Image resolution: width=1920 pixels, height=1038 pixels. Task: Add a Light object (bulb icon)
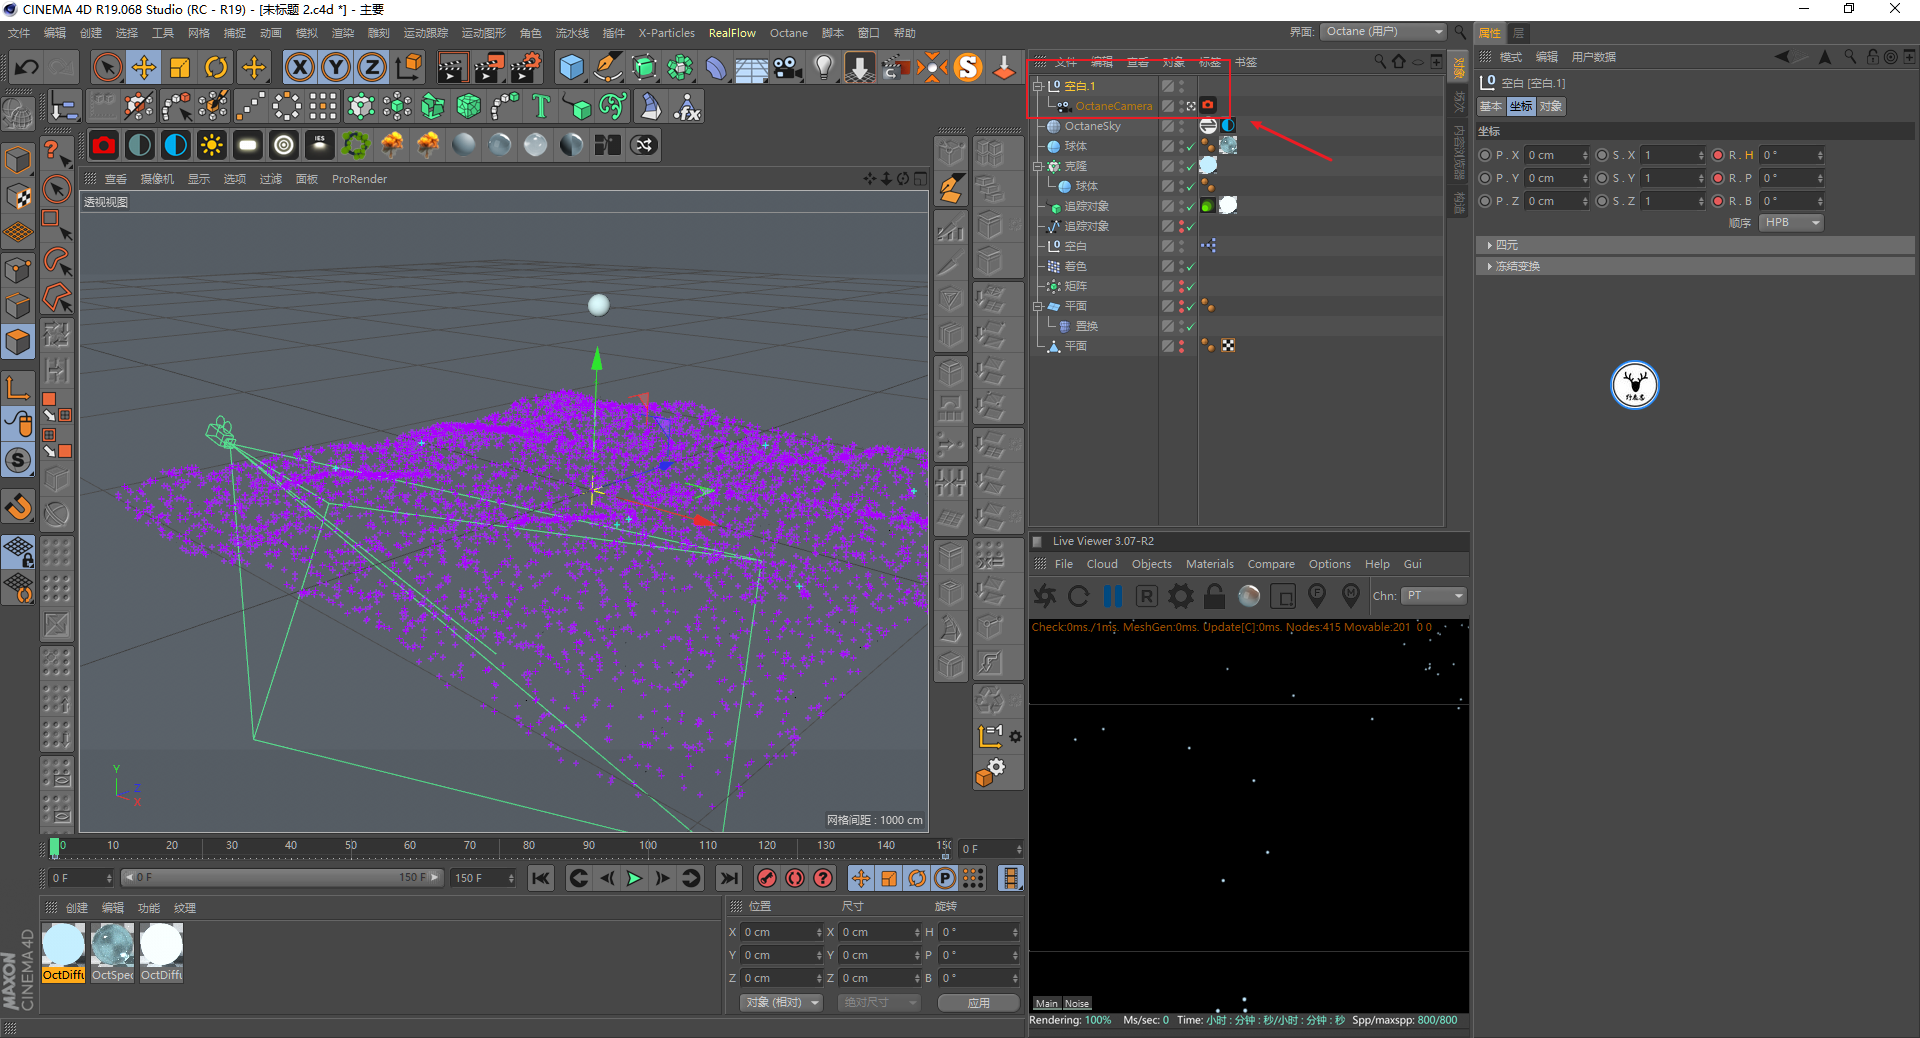(823, 68)
